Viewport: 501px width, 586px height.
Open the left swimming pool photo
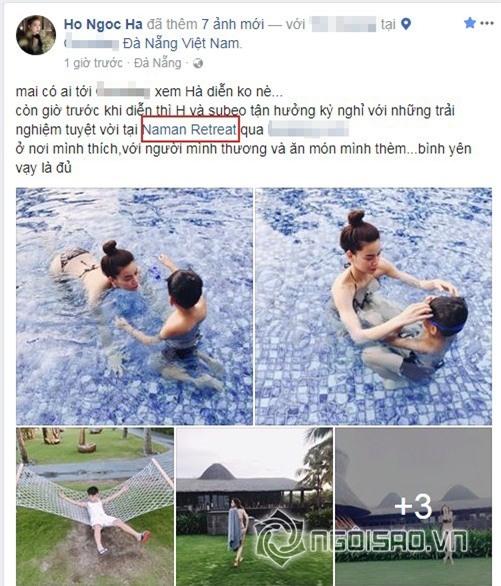pyautogui.click(x=134, y=306)
